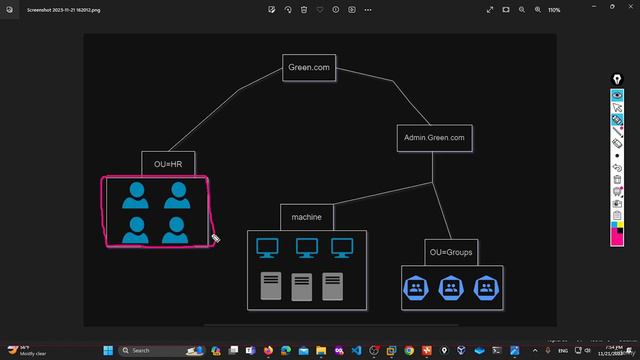Open the Windows Start menu
This screenshot has width=640, height=360.
click(108, 350)
